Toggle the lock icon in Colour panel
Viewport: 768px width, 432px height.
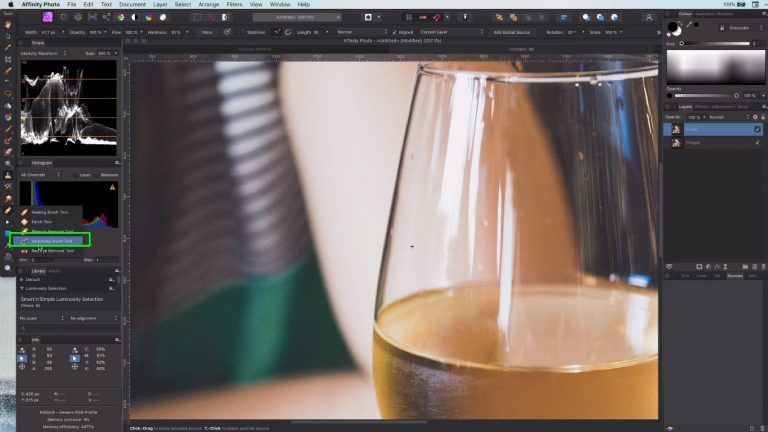coord(721,28)
